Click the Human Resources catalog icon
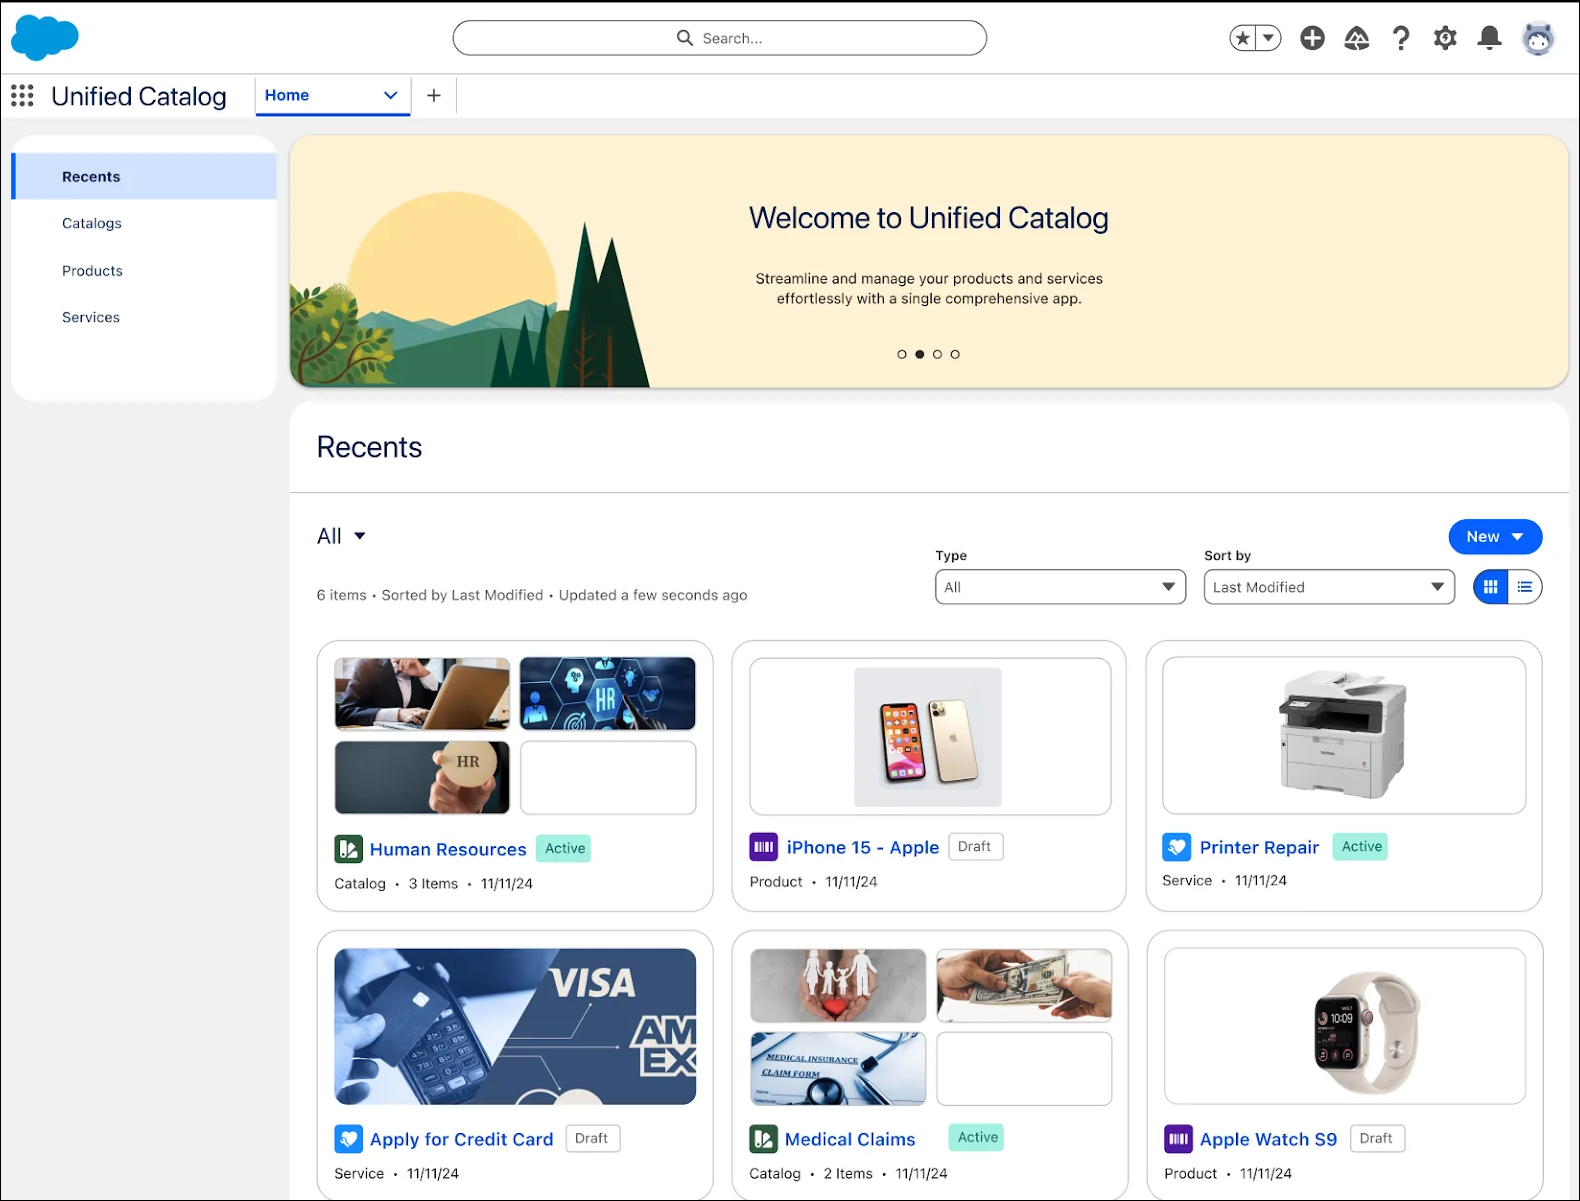The image size is (1580, 1201). click(348, 849)
